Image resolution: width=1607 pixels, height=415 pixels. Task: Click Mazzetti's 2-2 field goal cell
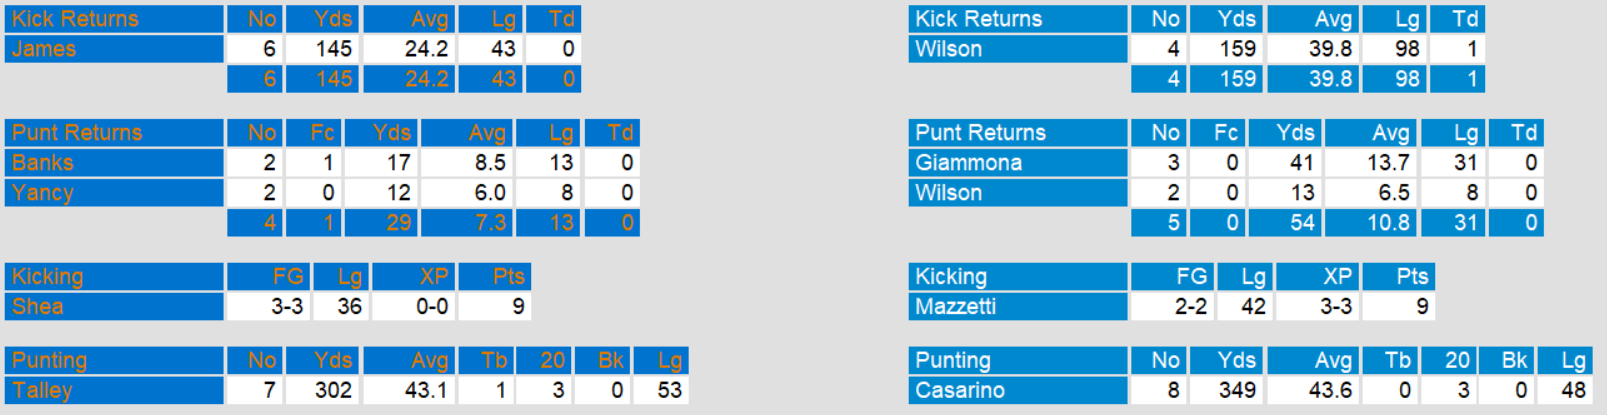pos(1190,307)
